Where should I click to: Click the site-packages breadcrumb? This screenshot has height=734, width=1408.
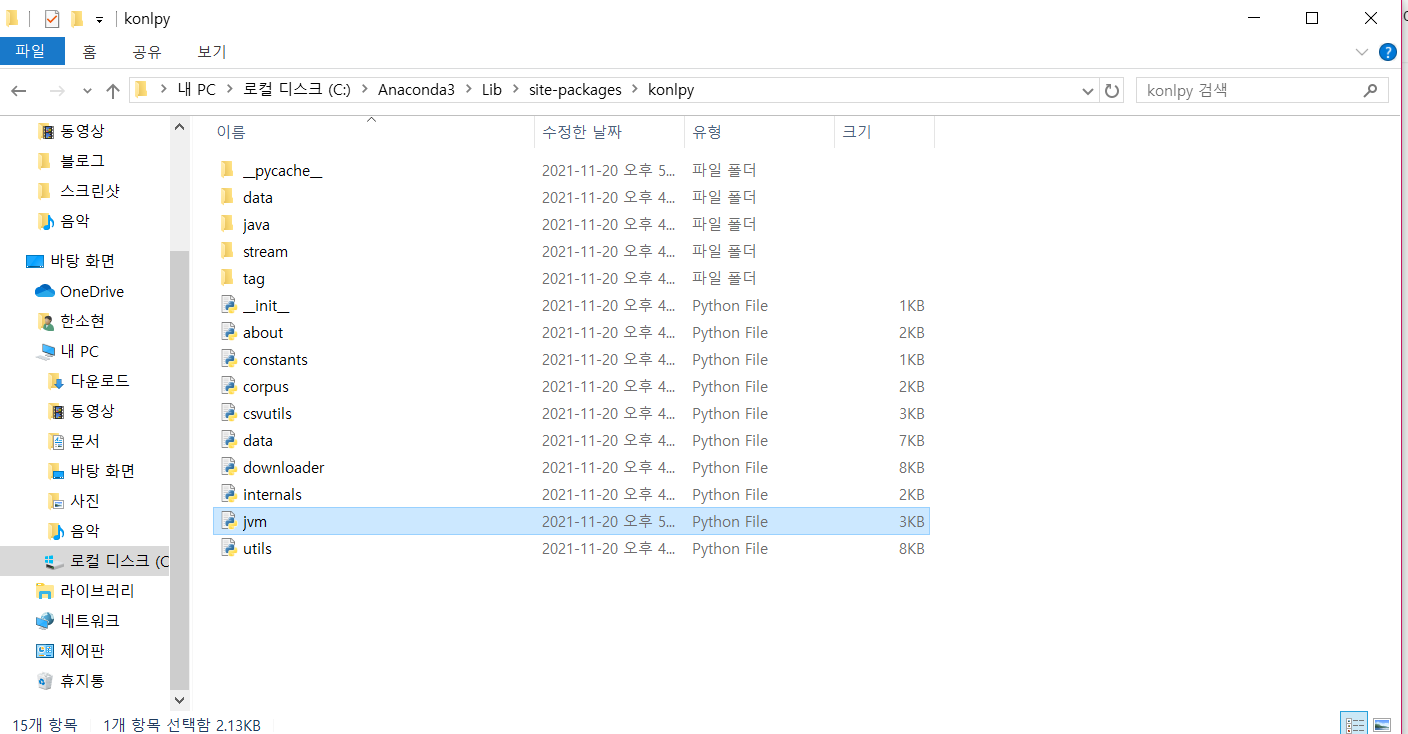click(575, 90)
